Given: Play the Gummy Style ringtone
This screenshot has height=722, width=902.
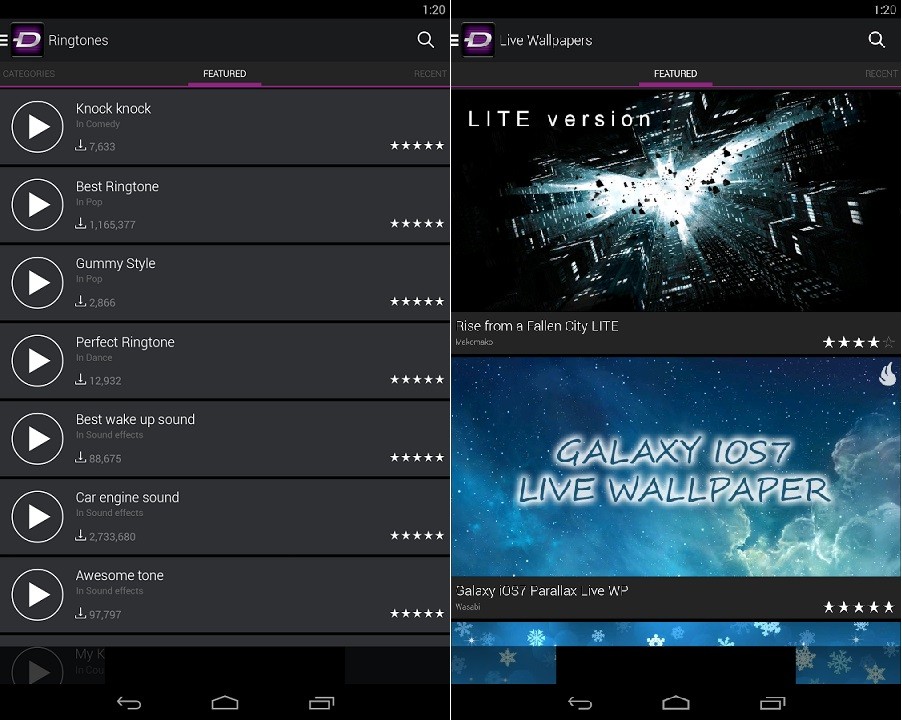Looking at the screenshot, I should 37,283.
